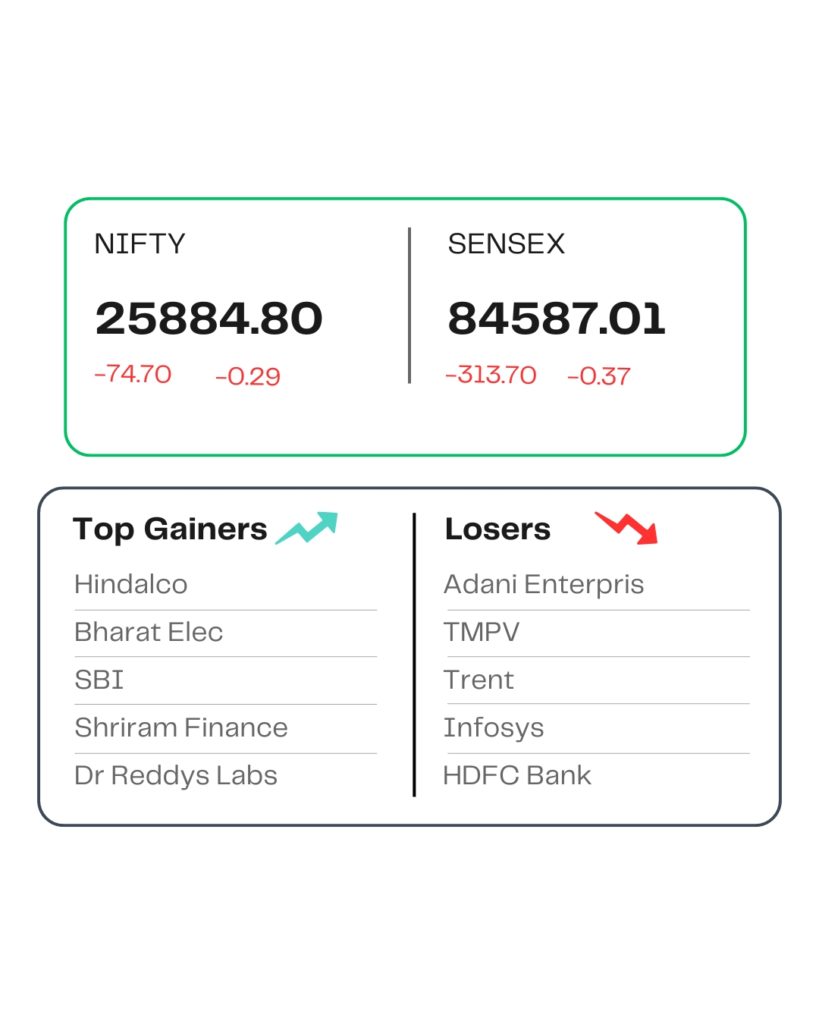
Task: Select Trent in the losers list
Action: click(479, 680)
